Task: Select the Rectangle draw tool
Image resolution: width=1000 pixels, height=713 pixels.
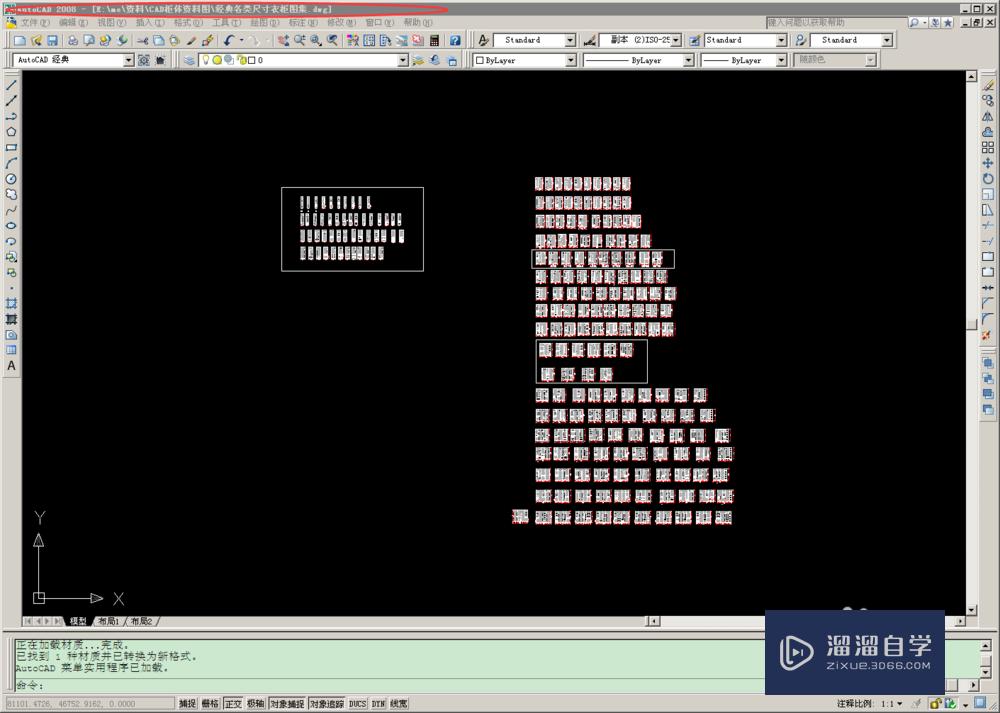Action: click(11, 147)
